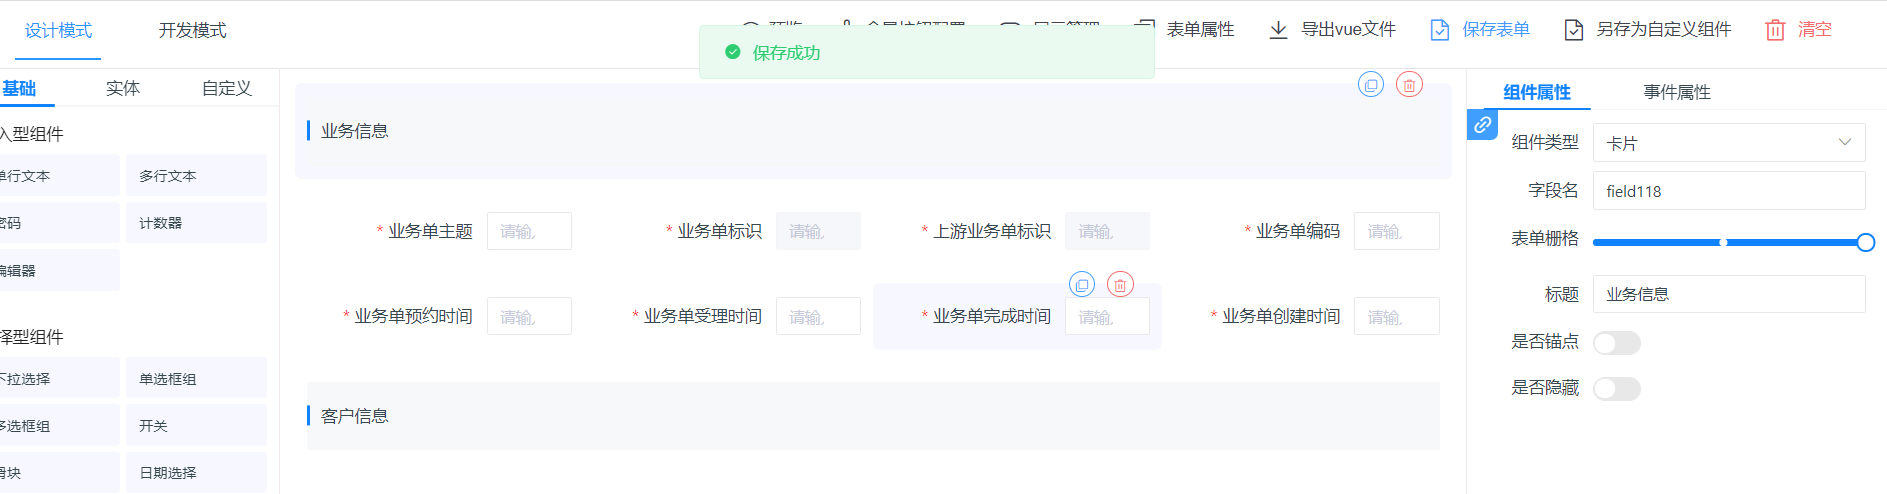This screenshot has height=494, width=1887.
Task: Pick the 单选框组 component
Action: (x=196, y=378)
